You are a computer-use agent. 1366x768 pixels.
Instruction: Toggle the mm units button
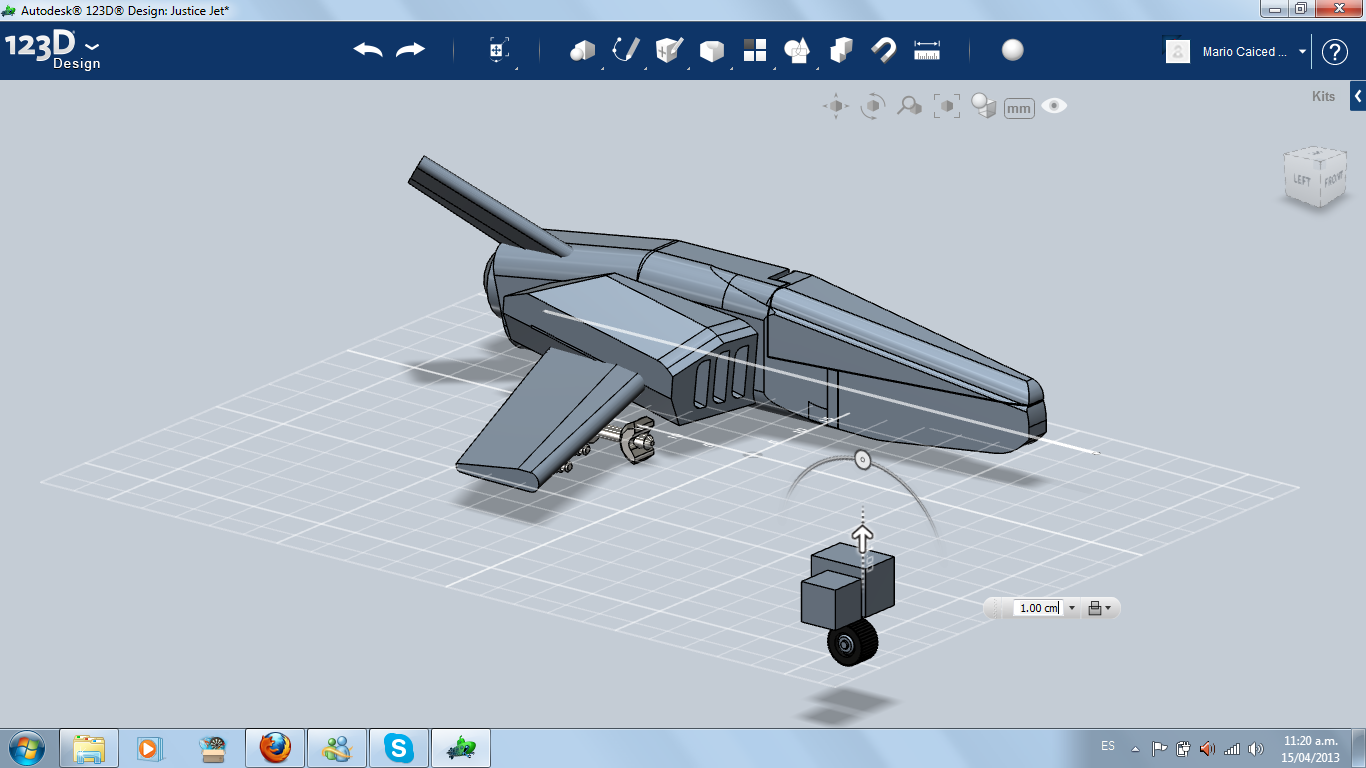pos(1019,108)
